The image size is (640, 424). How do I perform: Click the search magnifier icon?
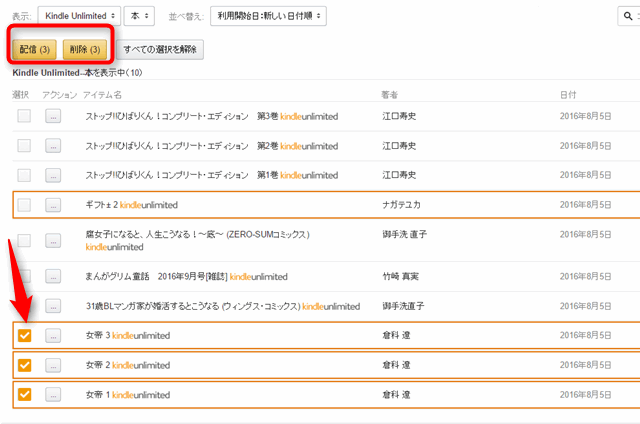[628, 16]
